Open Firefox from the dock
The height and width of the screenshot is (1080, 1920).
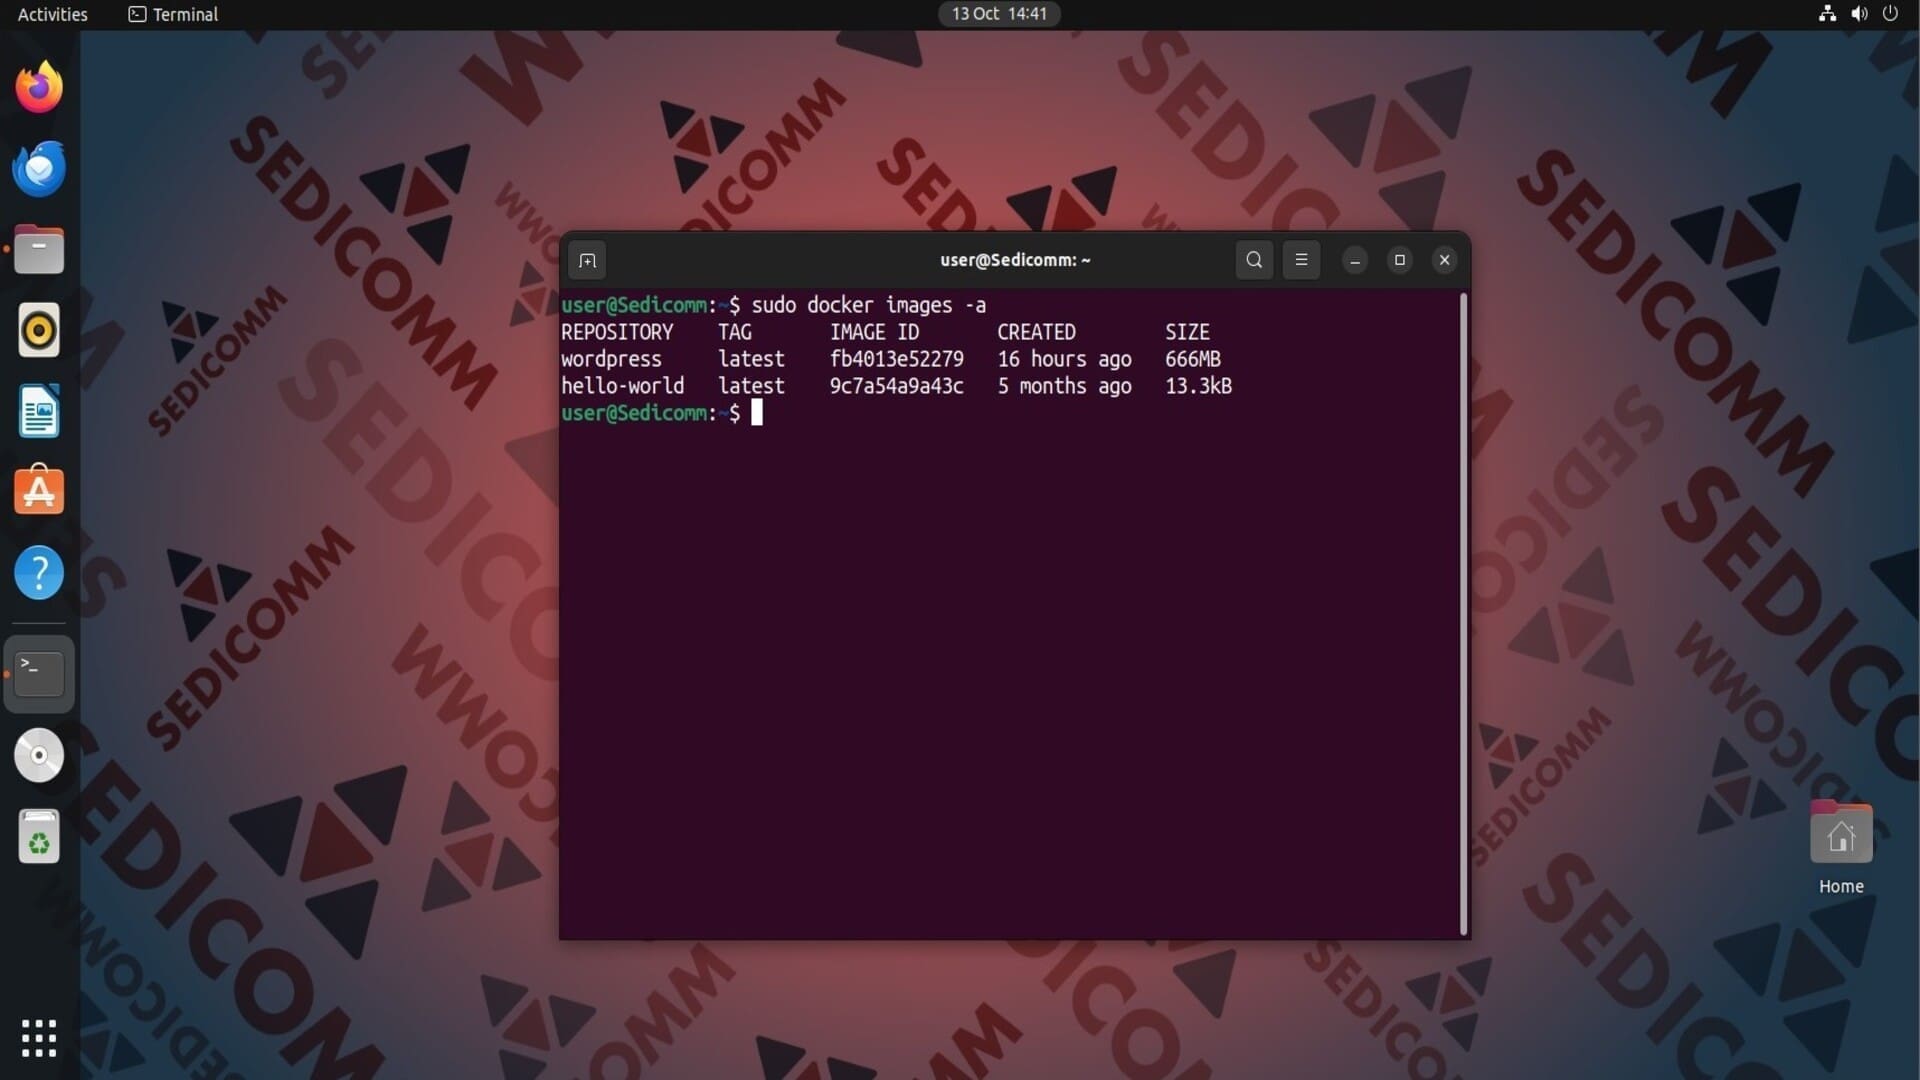39,87
